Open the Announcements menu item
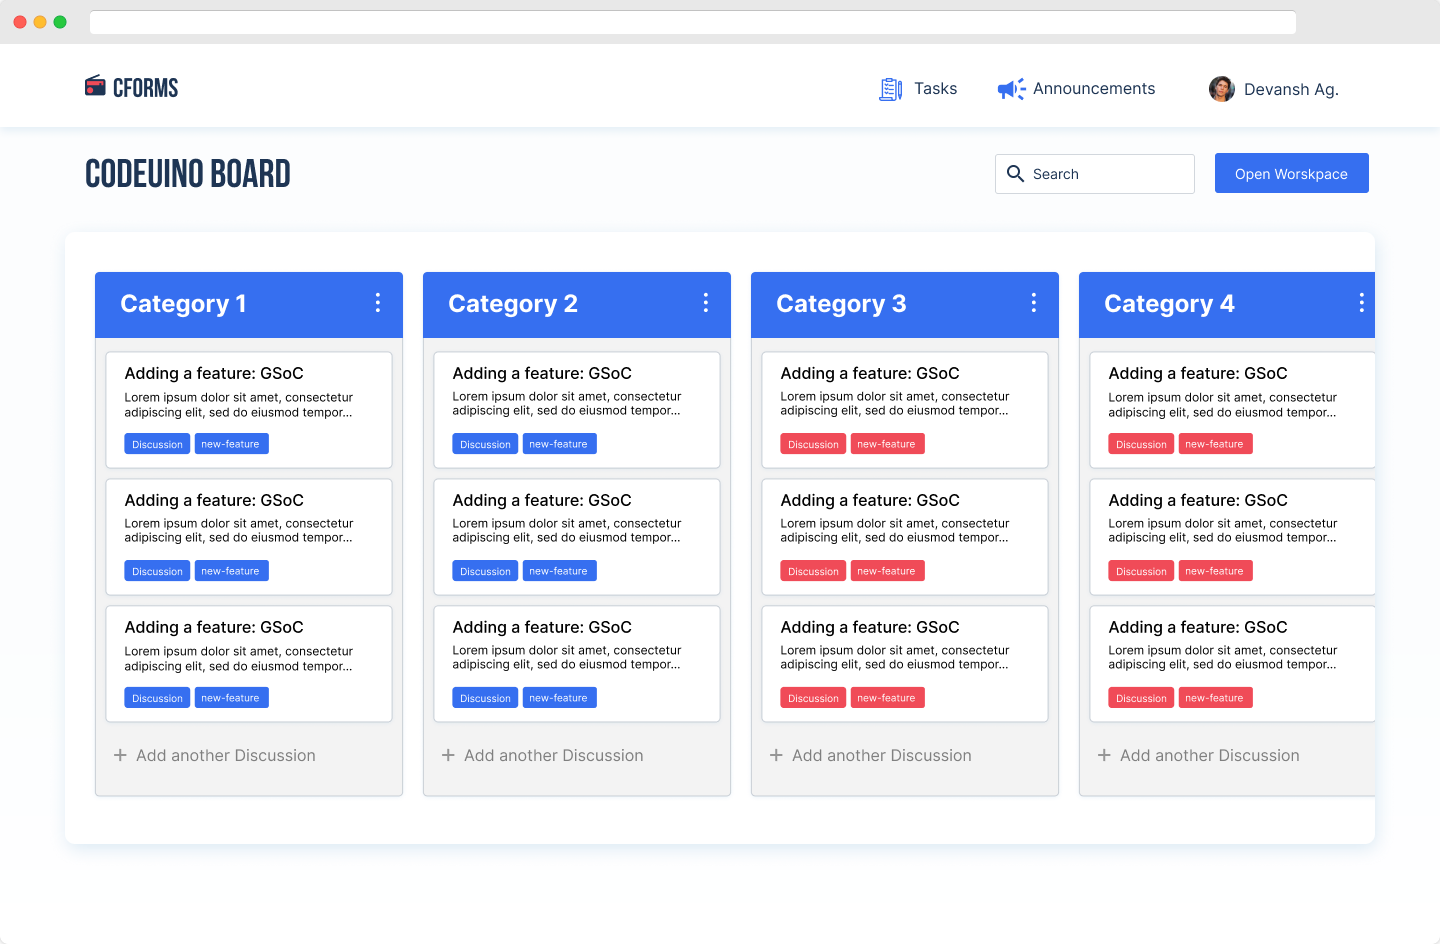The height and width of the screenshot is (944, 1440). (1093, 89)
